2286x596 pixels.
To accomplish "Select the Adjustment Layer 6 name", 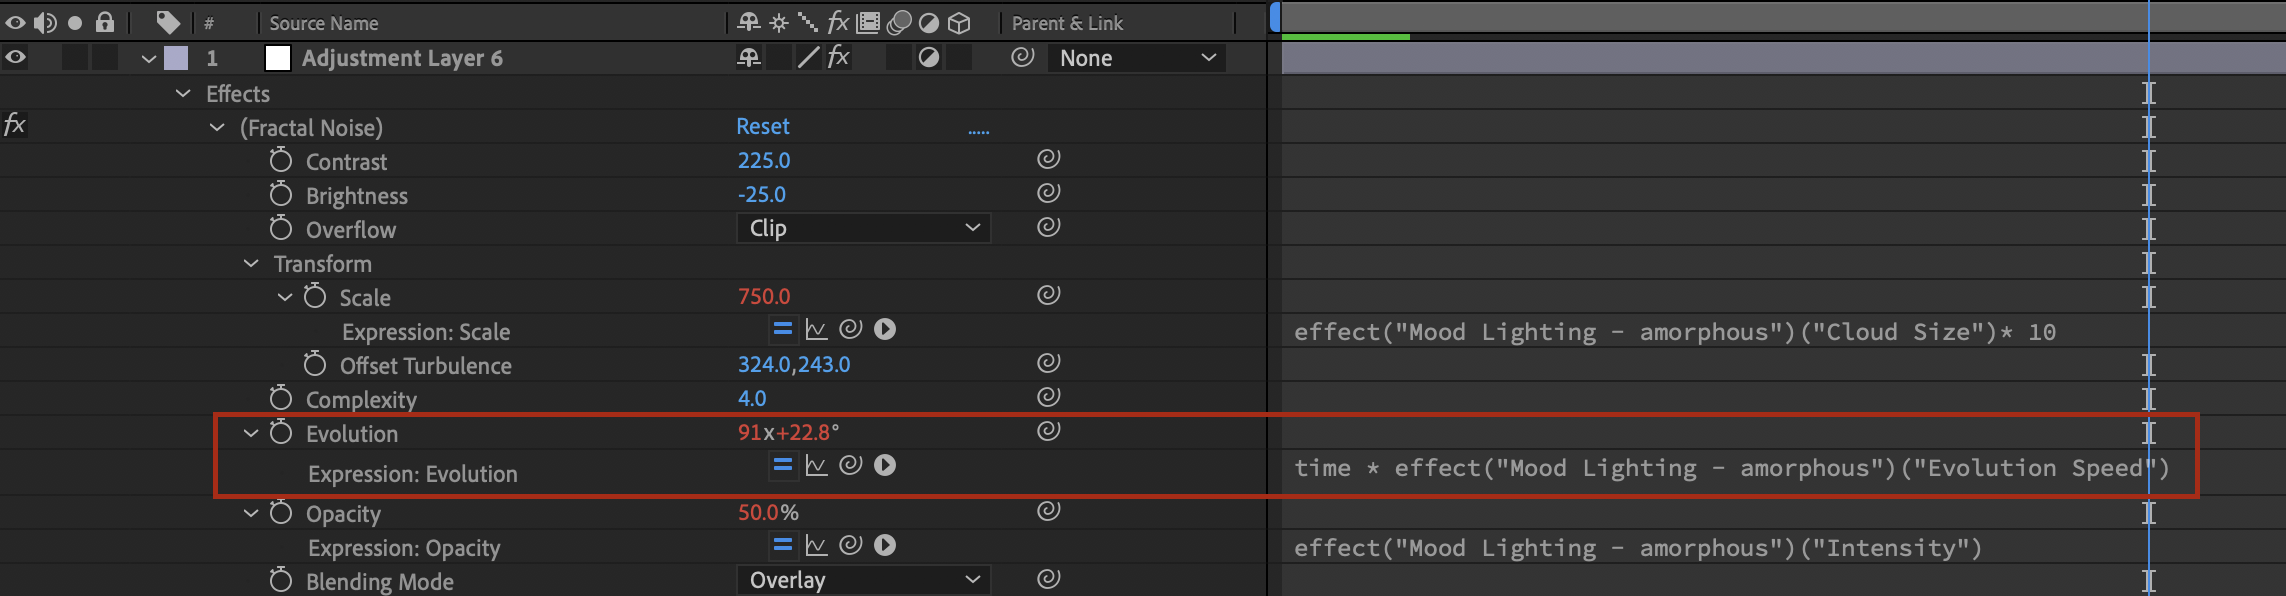I will point(402,58).
